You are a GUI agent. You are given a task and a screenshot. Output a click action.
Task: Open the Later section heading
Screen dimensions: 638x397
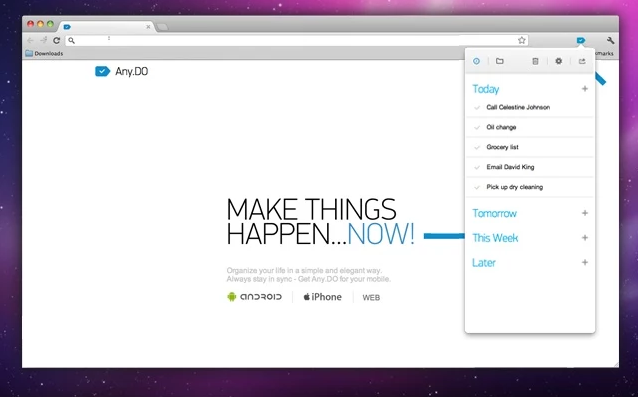(x=484, y=263)
